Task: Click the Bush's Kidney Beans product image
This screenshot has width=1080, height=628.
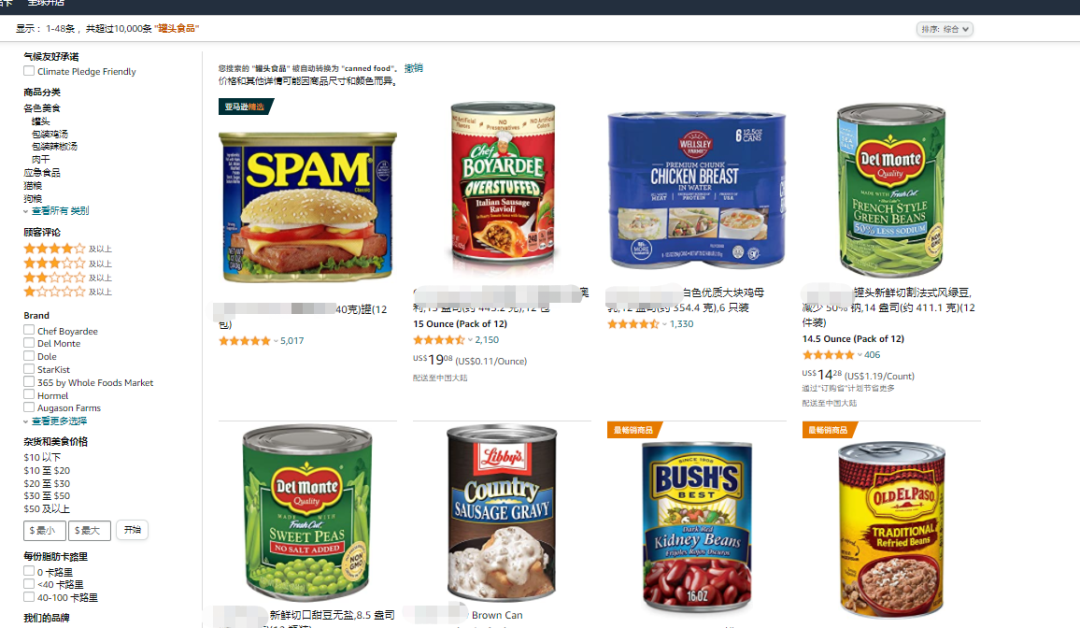Action: tap(696, 527)
